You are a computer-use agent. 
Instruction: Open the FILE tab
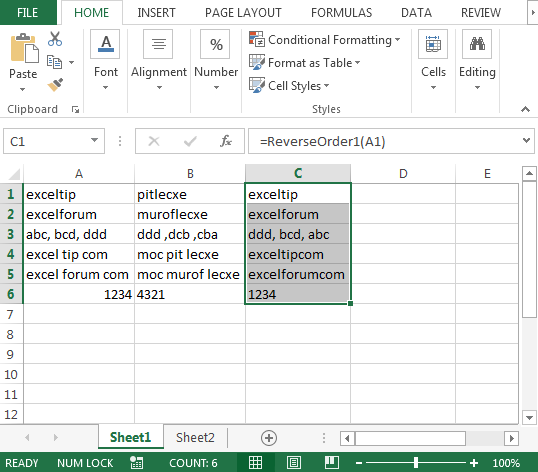[27, 13]
